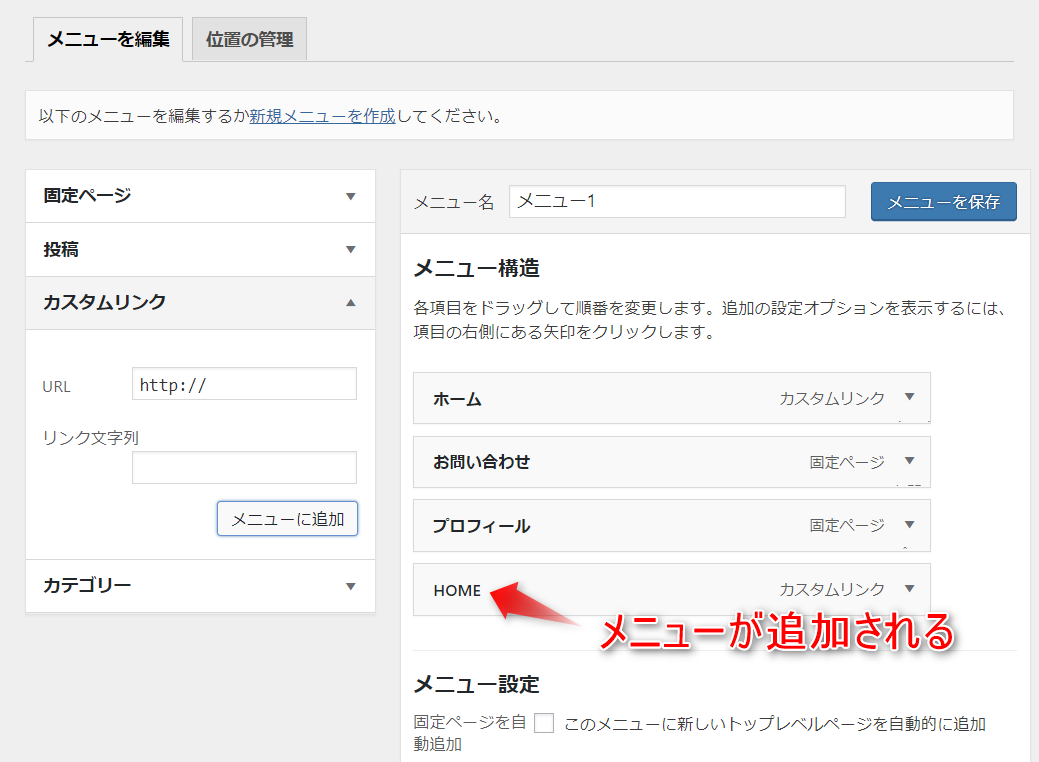Collapse the カスタムリンク panel arrow

click(350, 302)
